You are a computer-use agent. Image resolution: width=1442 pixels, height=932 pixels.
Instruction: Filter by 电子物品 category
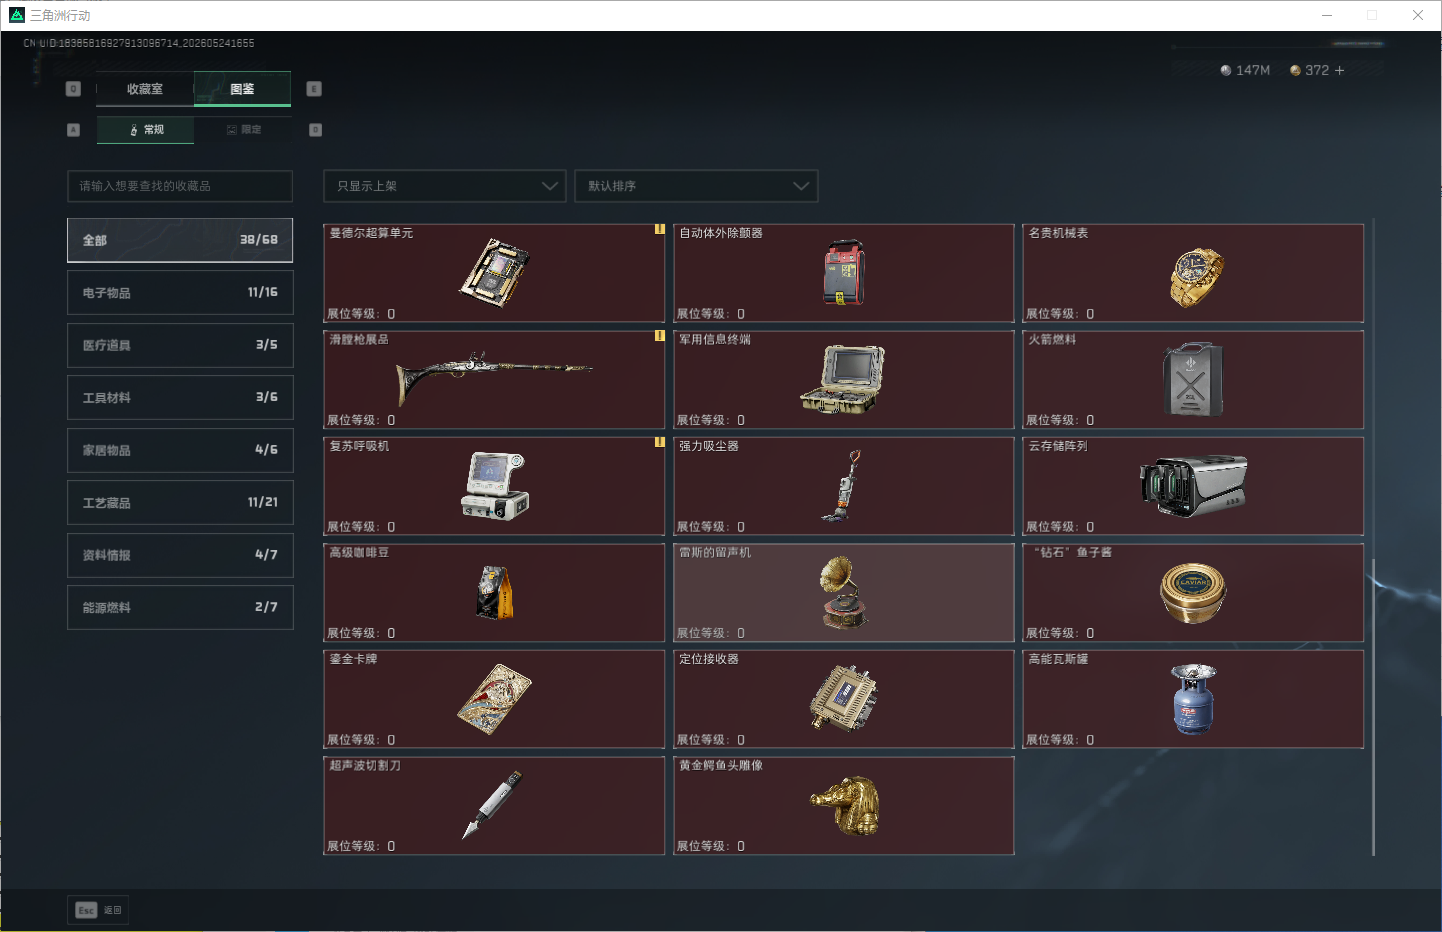pos(180,293)
